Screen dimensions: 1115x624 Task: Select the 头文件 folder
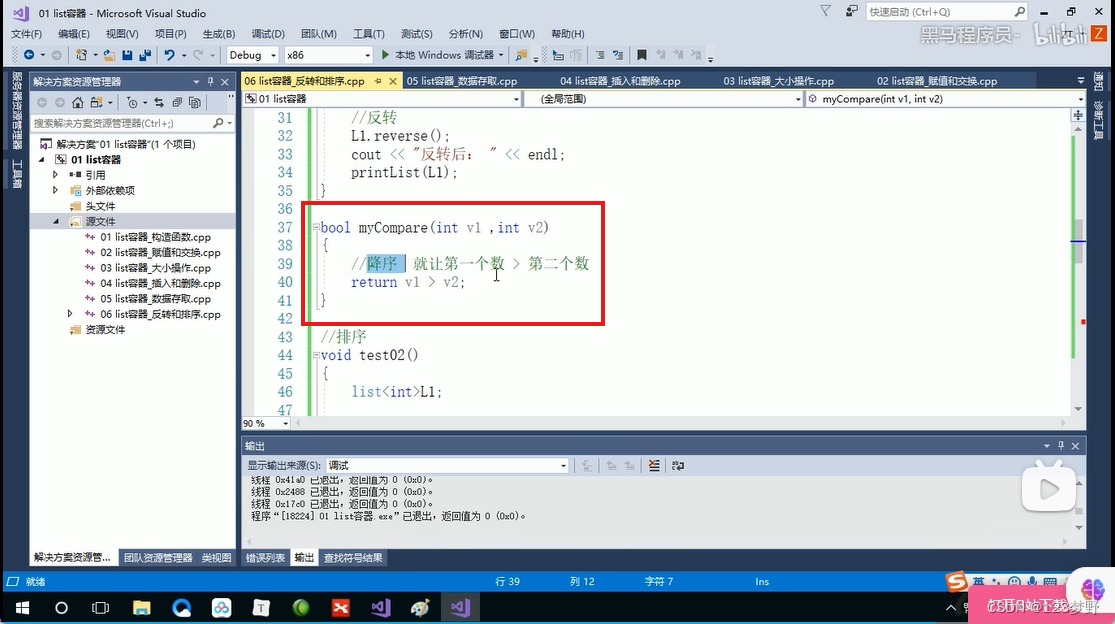pyautogui.click(x=100, y=206)
